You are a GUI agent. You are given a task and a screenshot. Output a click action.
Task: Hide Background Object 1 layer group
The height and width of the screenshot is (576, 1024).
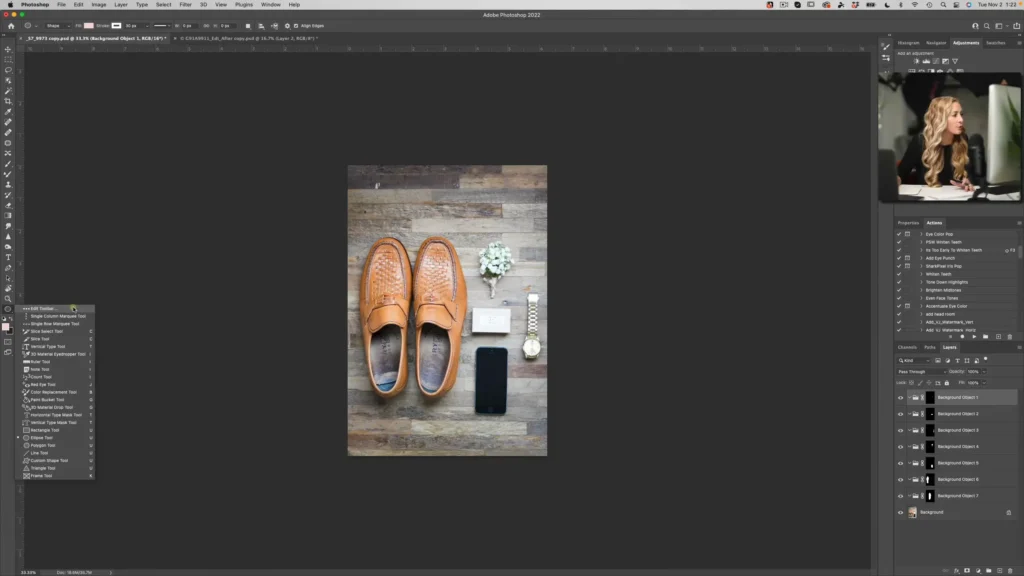click(901, 398)
